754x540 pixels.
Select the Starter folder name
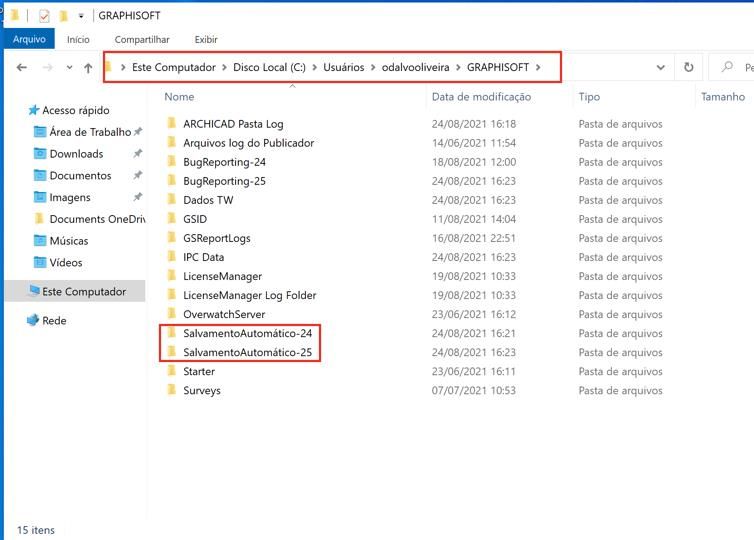click(x=199, y=371)
